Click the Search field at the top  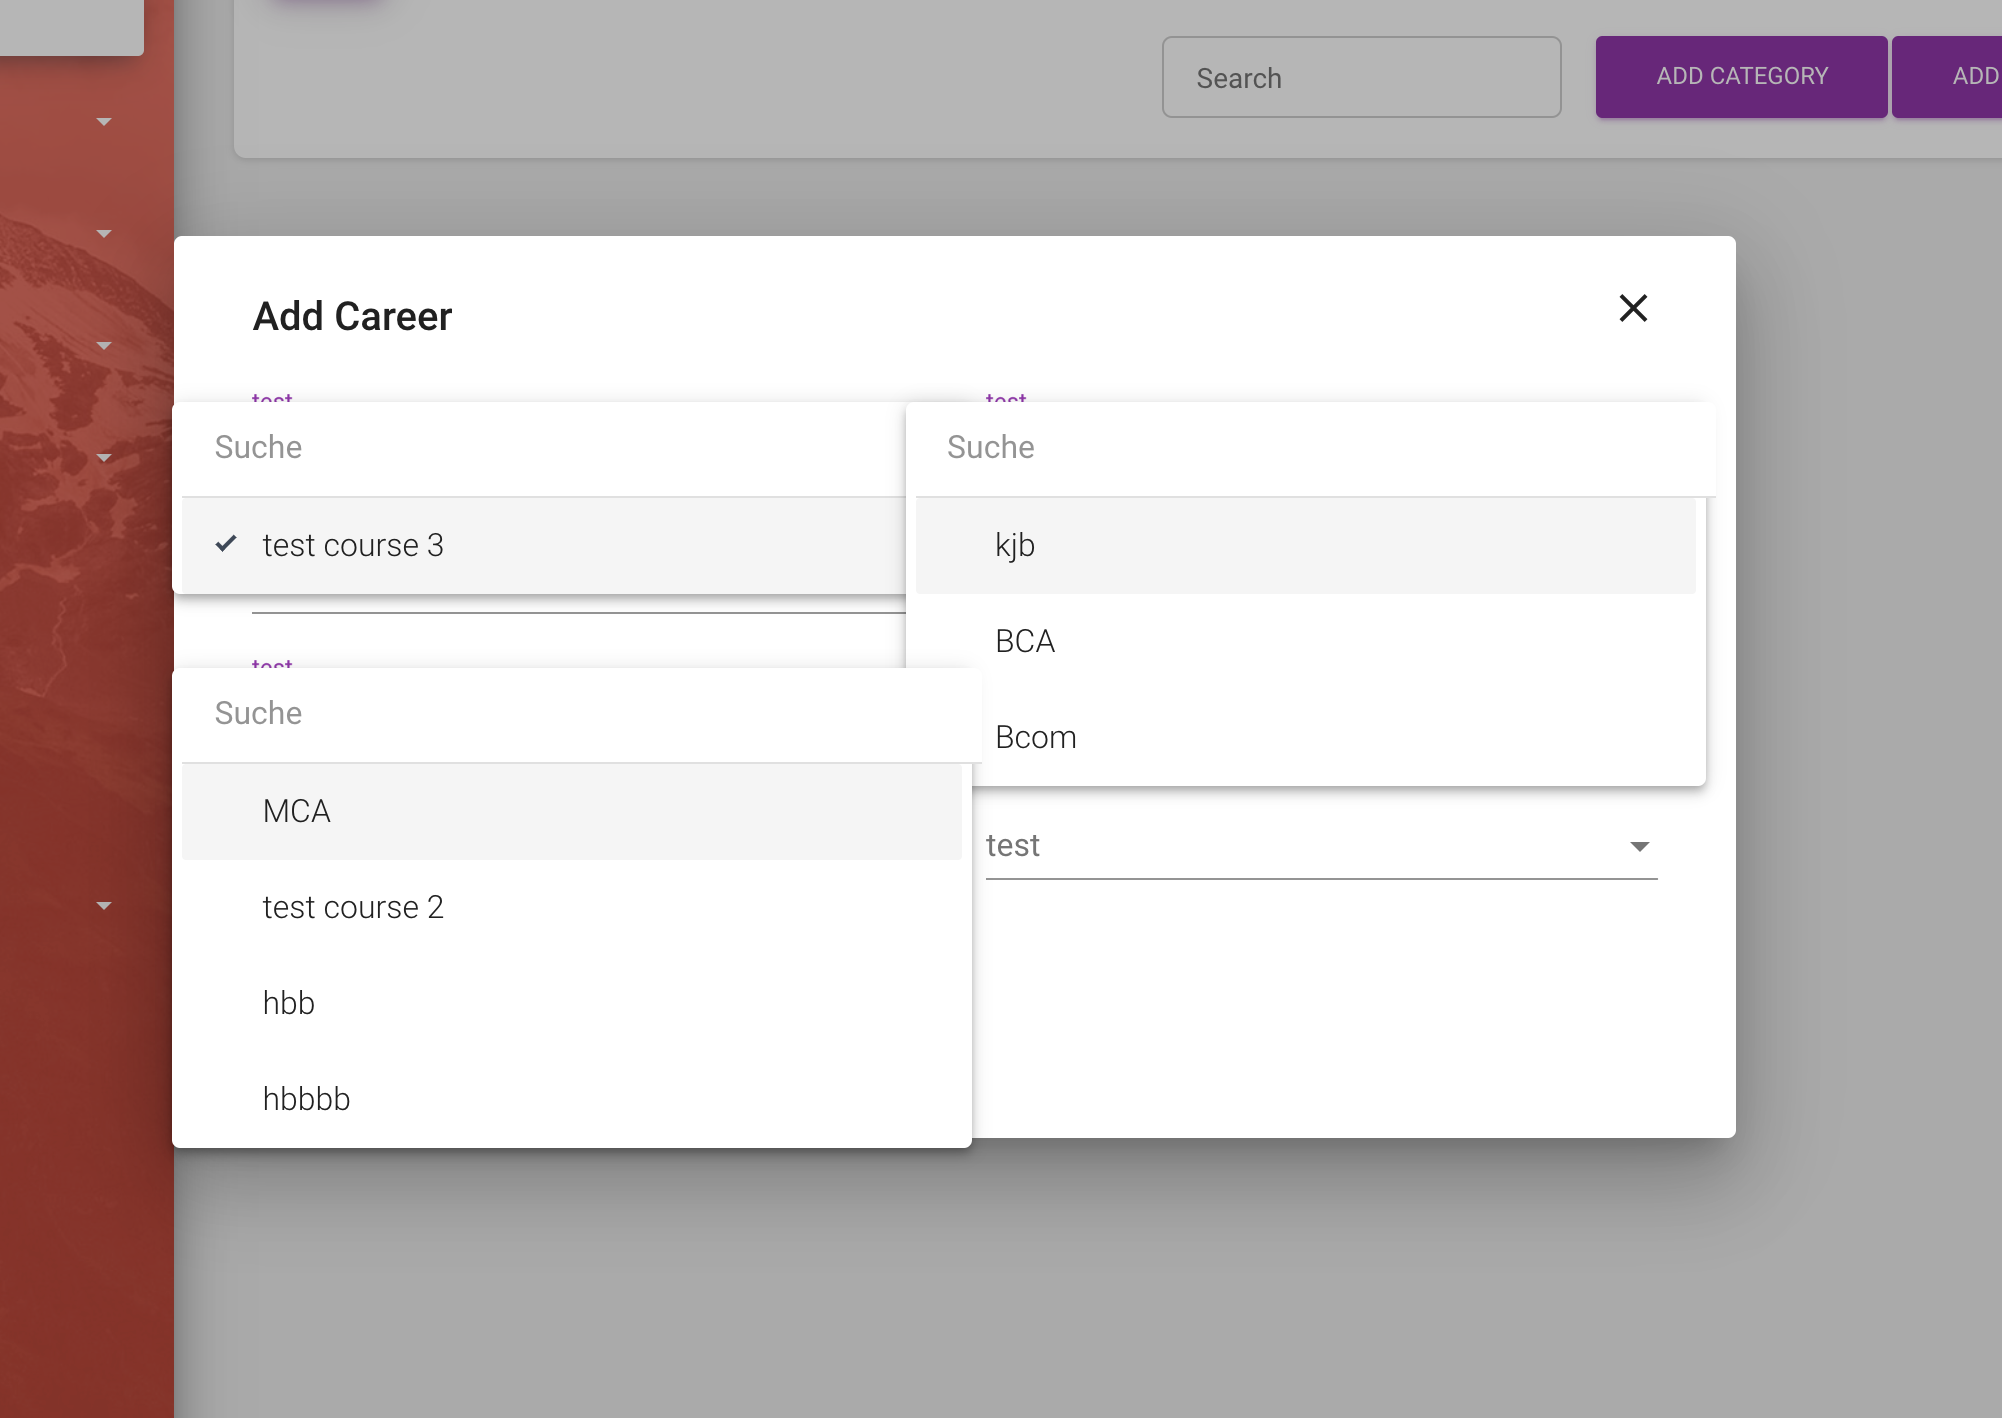[x=1360, y=77]
